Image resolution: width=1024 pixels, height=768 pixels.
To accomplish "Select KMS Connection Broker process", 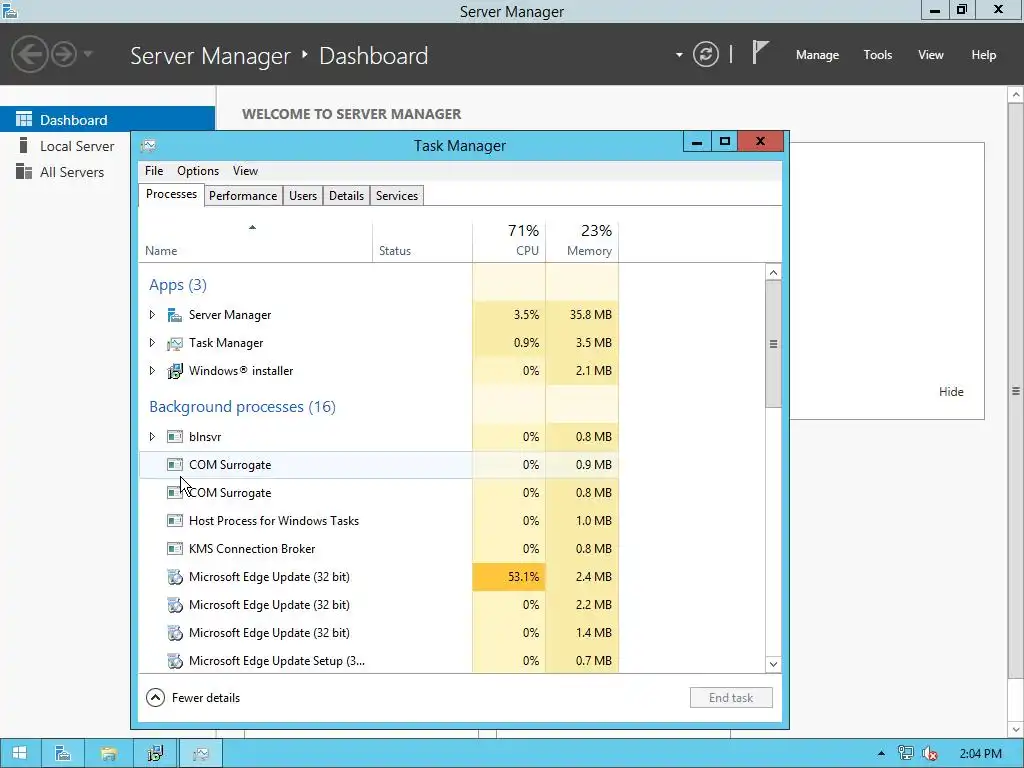I will (x=379, y=549).
